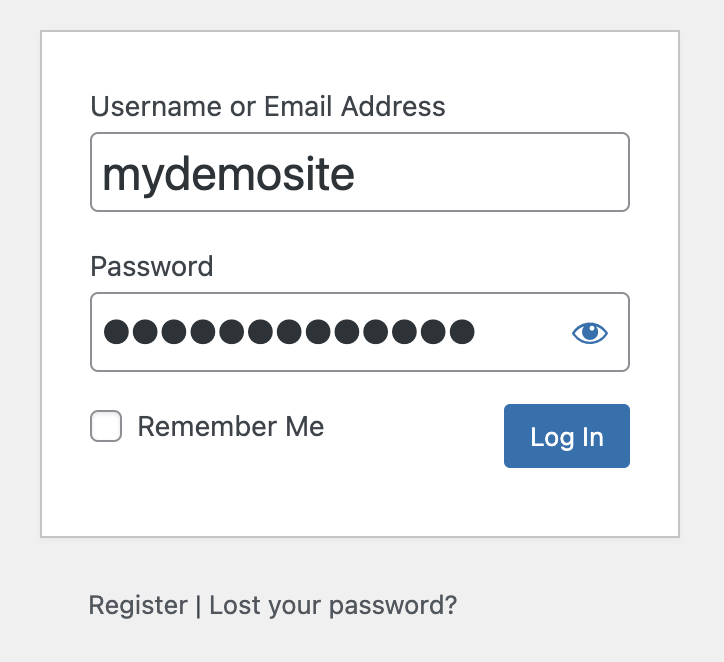Image resolution: width=724 pixels, height=662 pixels.
Task: Place cursor in the mydemosite text
Action: pyautogui.click(x=228, y=175)
